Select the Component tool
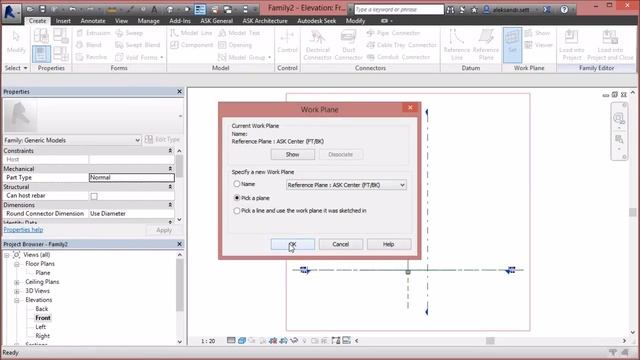This screenshot has height=360, width=640. (x=191, y=45)
